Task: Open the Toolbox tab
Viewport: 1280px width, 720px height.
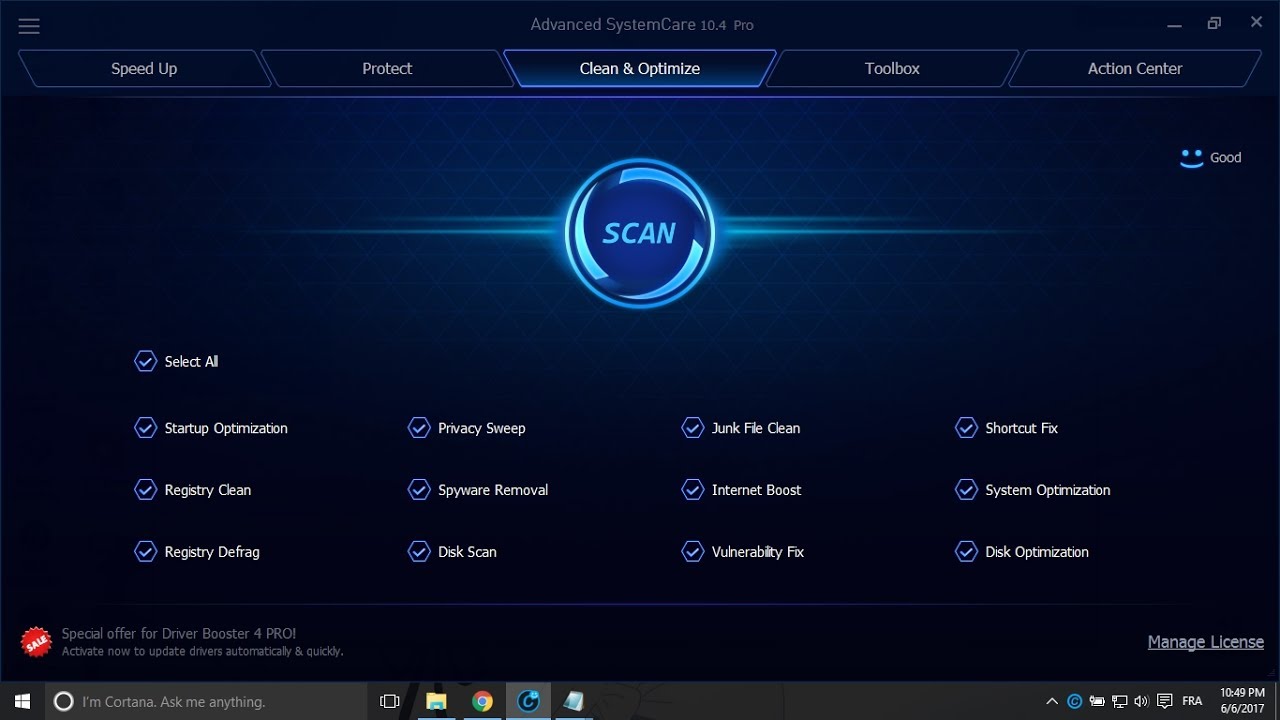Action: 892,68
